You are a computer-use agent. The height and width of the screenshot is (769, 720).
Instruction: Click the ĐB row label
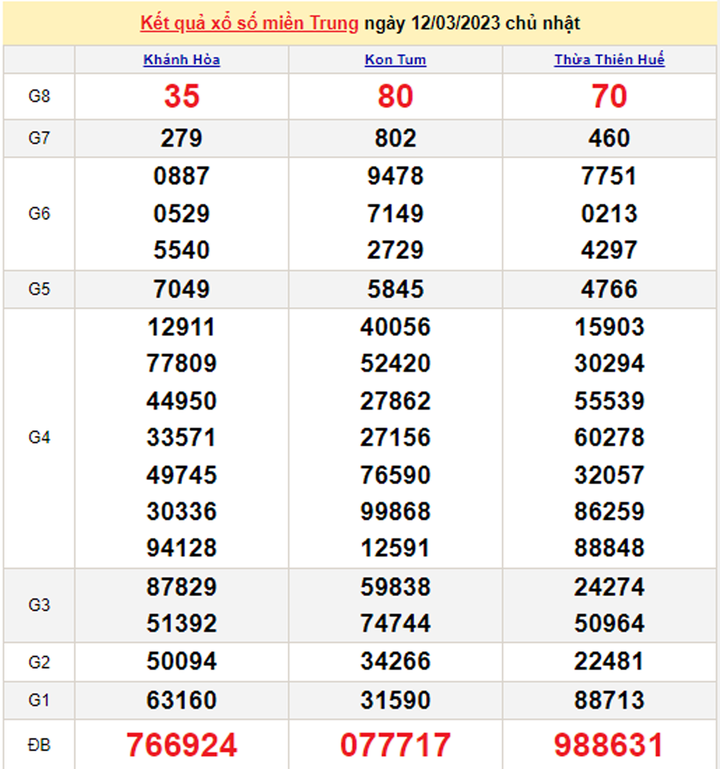click(x=39, y=744)
